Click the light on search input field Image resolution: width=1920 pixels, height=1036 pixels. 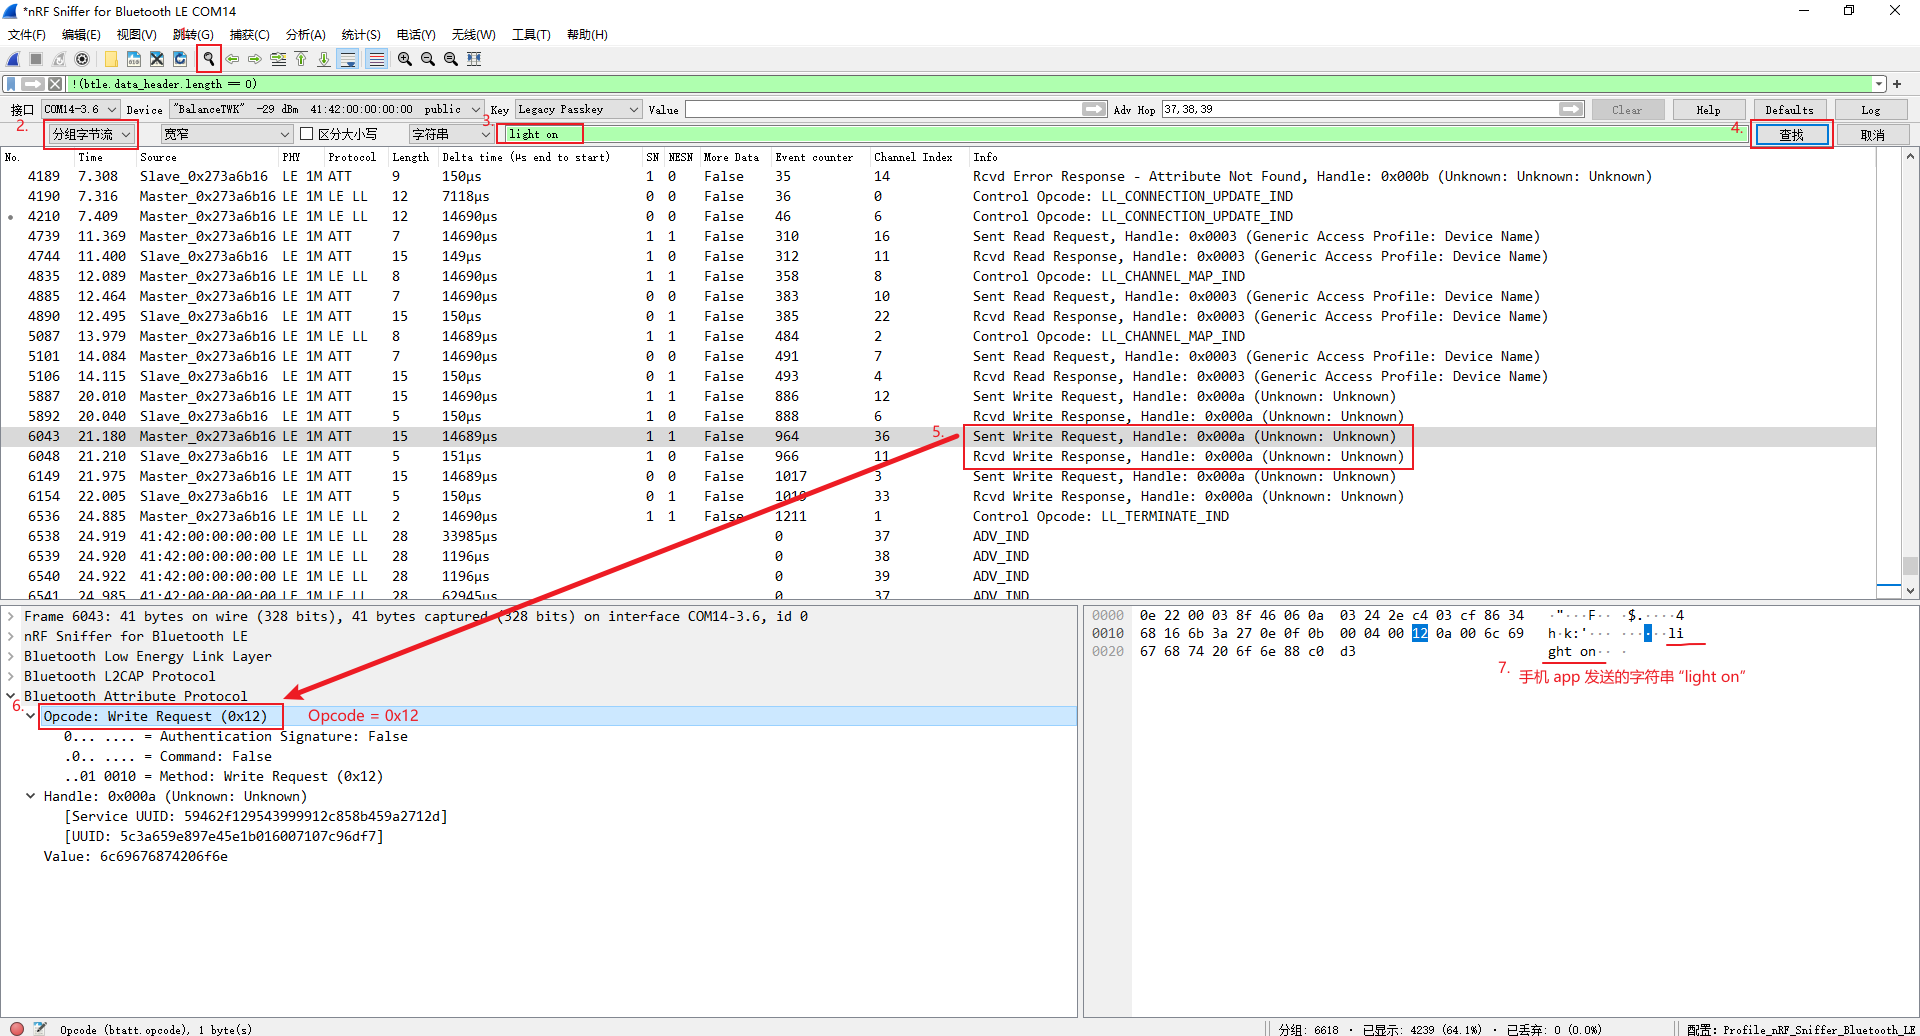tap(1124, 134)
